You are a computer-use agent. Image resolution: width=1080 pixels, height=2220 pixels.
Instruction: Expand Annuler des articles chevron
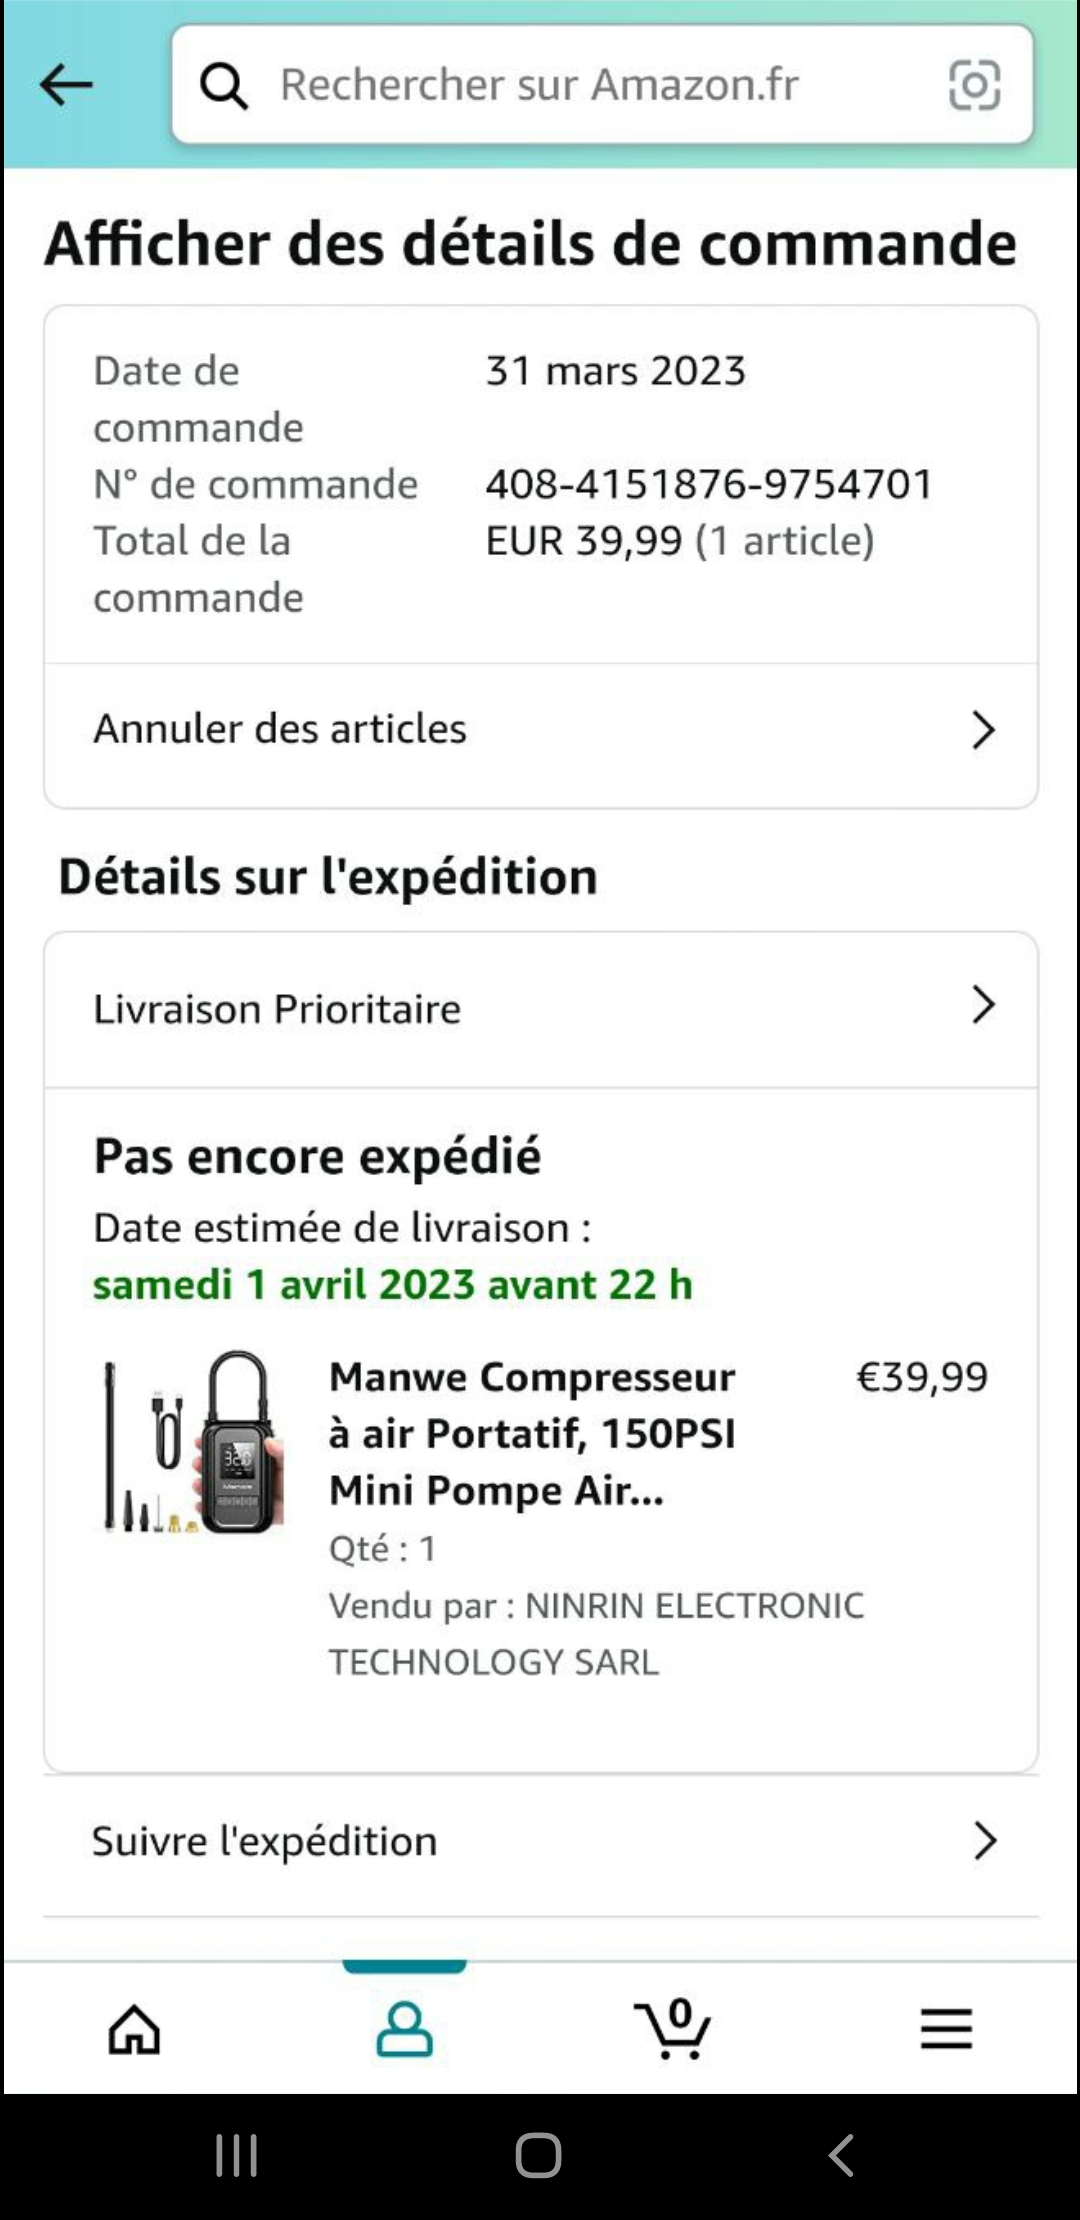[984, 730]
